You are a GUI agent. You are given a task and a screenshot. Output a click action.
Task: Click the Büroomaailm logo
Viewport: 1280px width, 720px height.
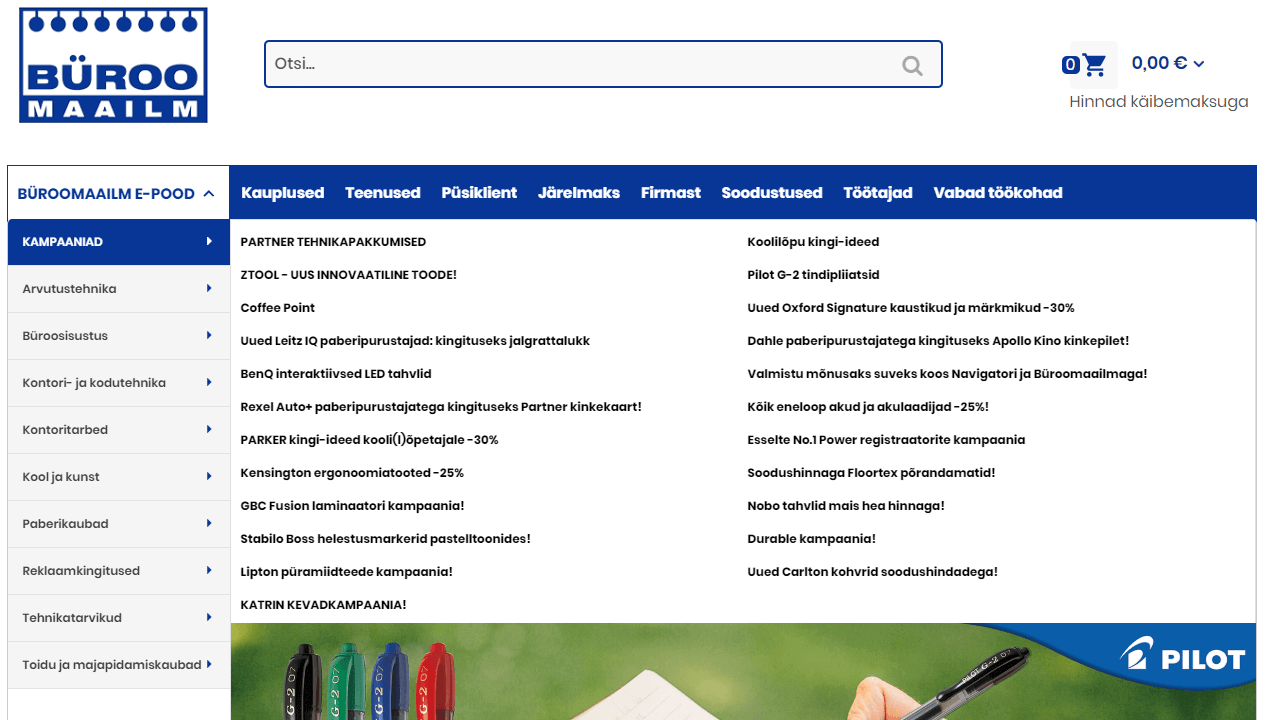coord(113,65)
